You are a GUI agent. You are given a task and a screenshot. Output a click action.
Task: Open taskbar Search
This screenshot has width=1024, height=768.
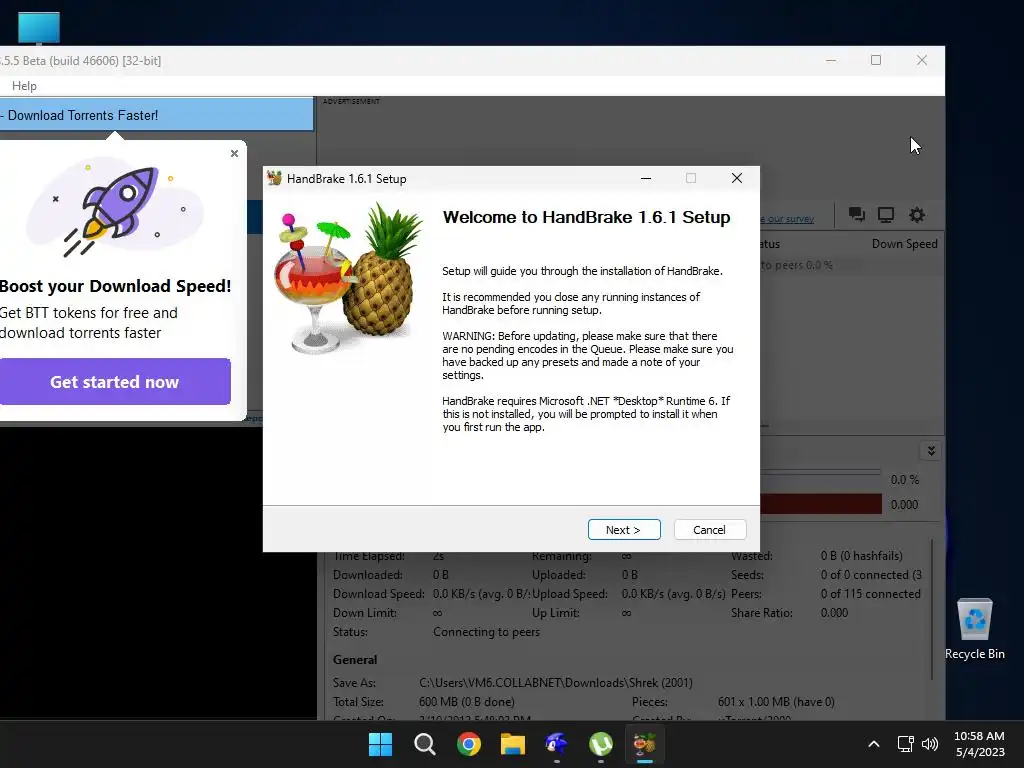(x=424, y=744)
